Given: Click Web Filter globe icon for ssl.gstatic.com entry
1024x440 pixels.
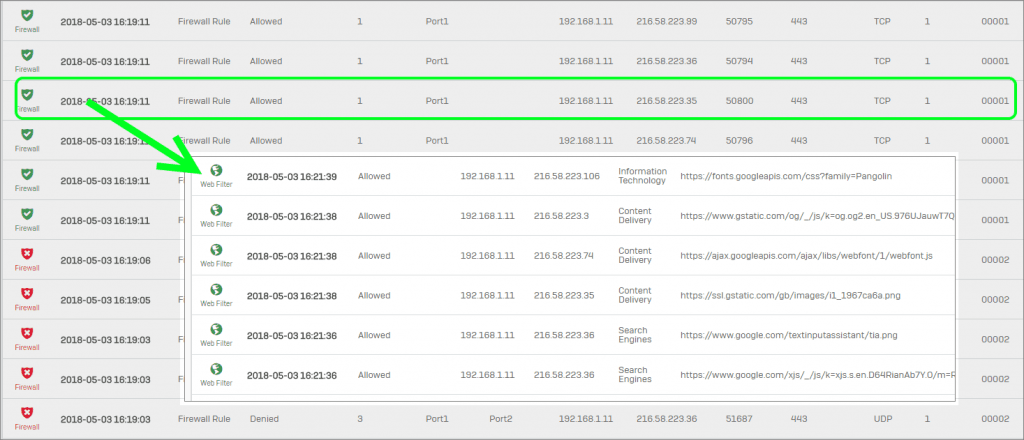Looking at the screenshot, I should click(x=216, y=290).
